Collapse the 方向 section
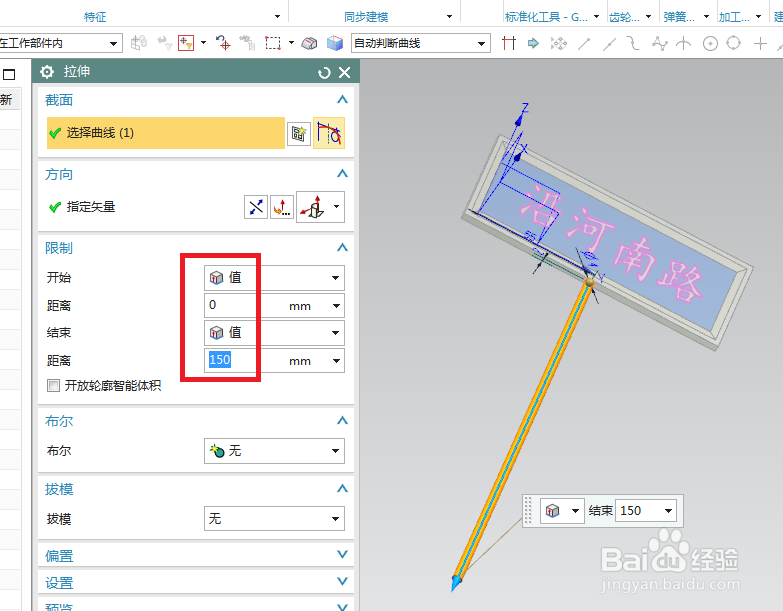This screenshot has height=611, width=783. 342,174
